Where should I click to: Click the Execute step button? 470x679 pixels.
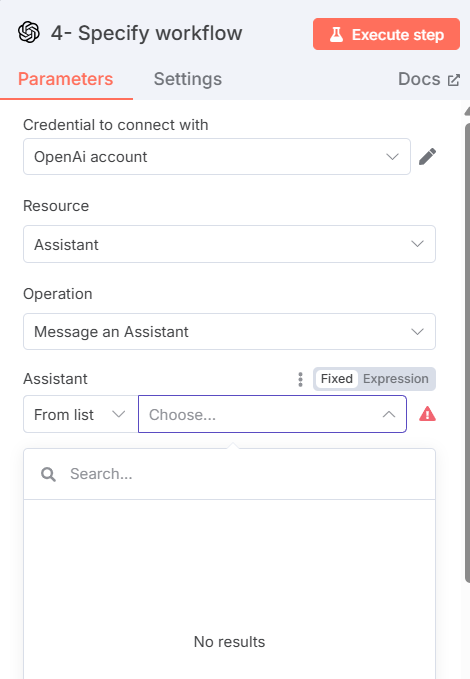386,34
